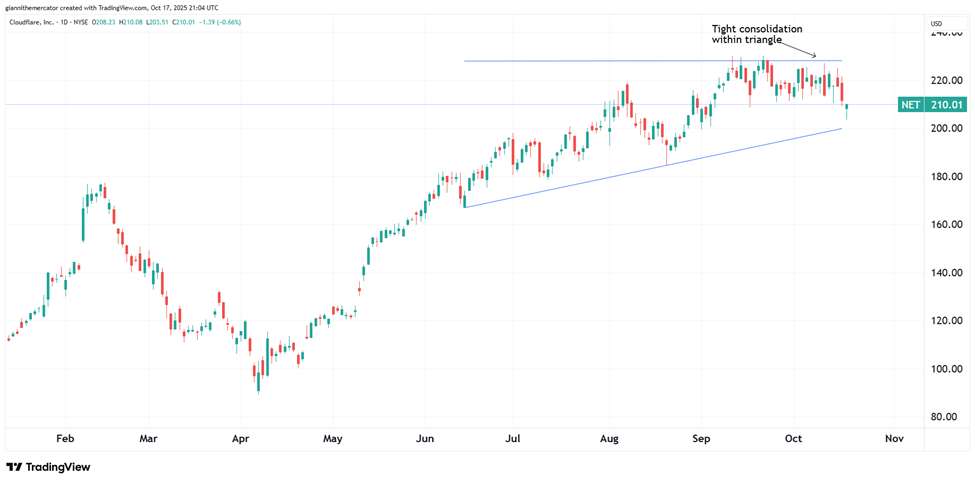Click the 160.00 price axis label
Image resolution: width=975 pixels, height=483 pixels.
[945, 224]
